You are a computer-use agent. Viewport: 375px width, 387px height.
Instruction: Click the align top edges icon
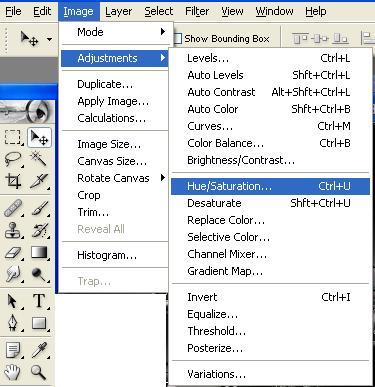(300, 39)
